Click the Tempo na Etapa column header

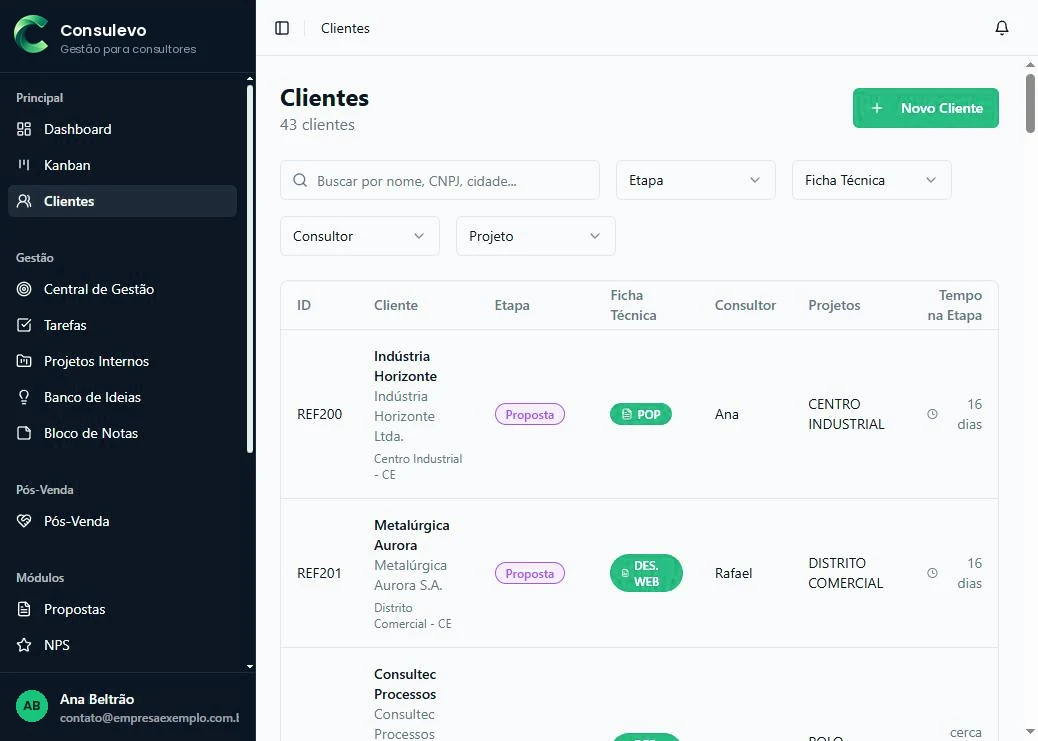point(954,305)
